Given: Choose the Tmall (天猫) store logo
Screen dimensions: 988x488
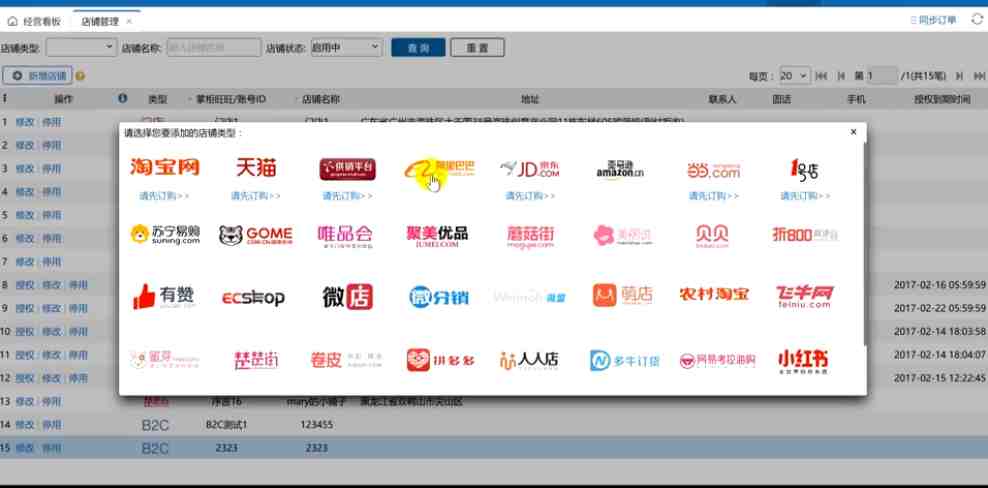Looking at the screenshot, I should [256, 167].
